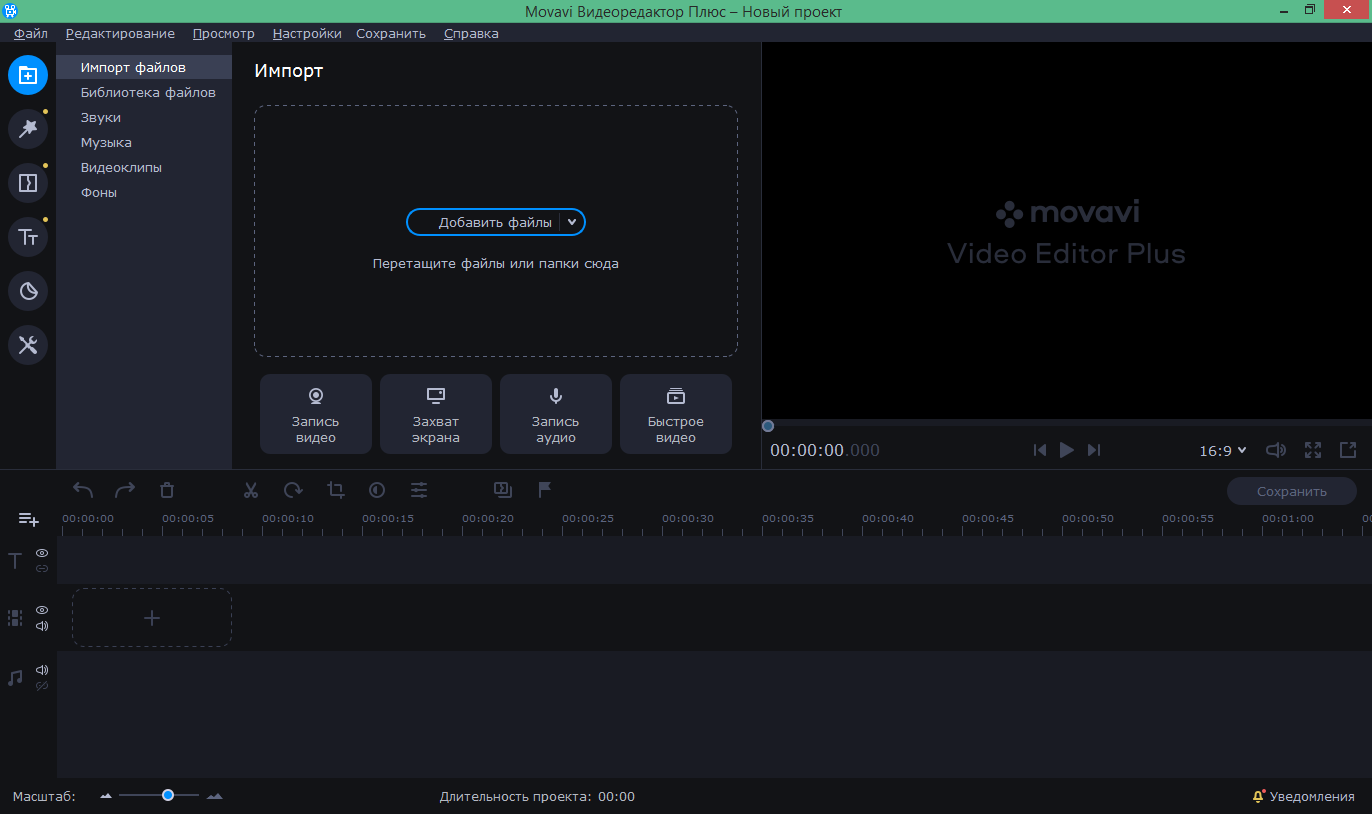The image size is (1372, 814).
Task: Click the Clip Properties sliders icon
Action: click(x=419, y=490)
